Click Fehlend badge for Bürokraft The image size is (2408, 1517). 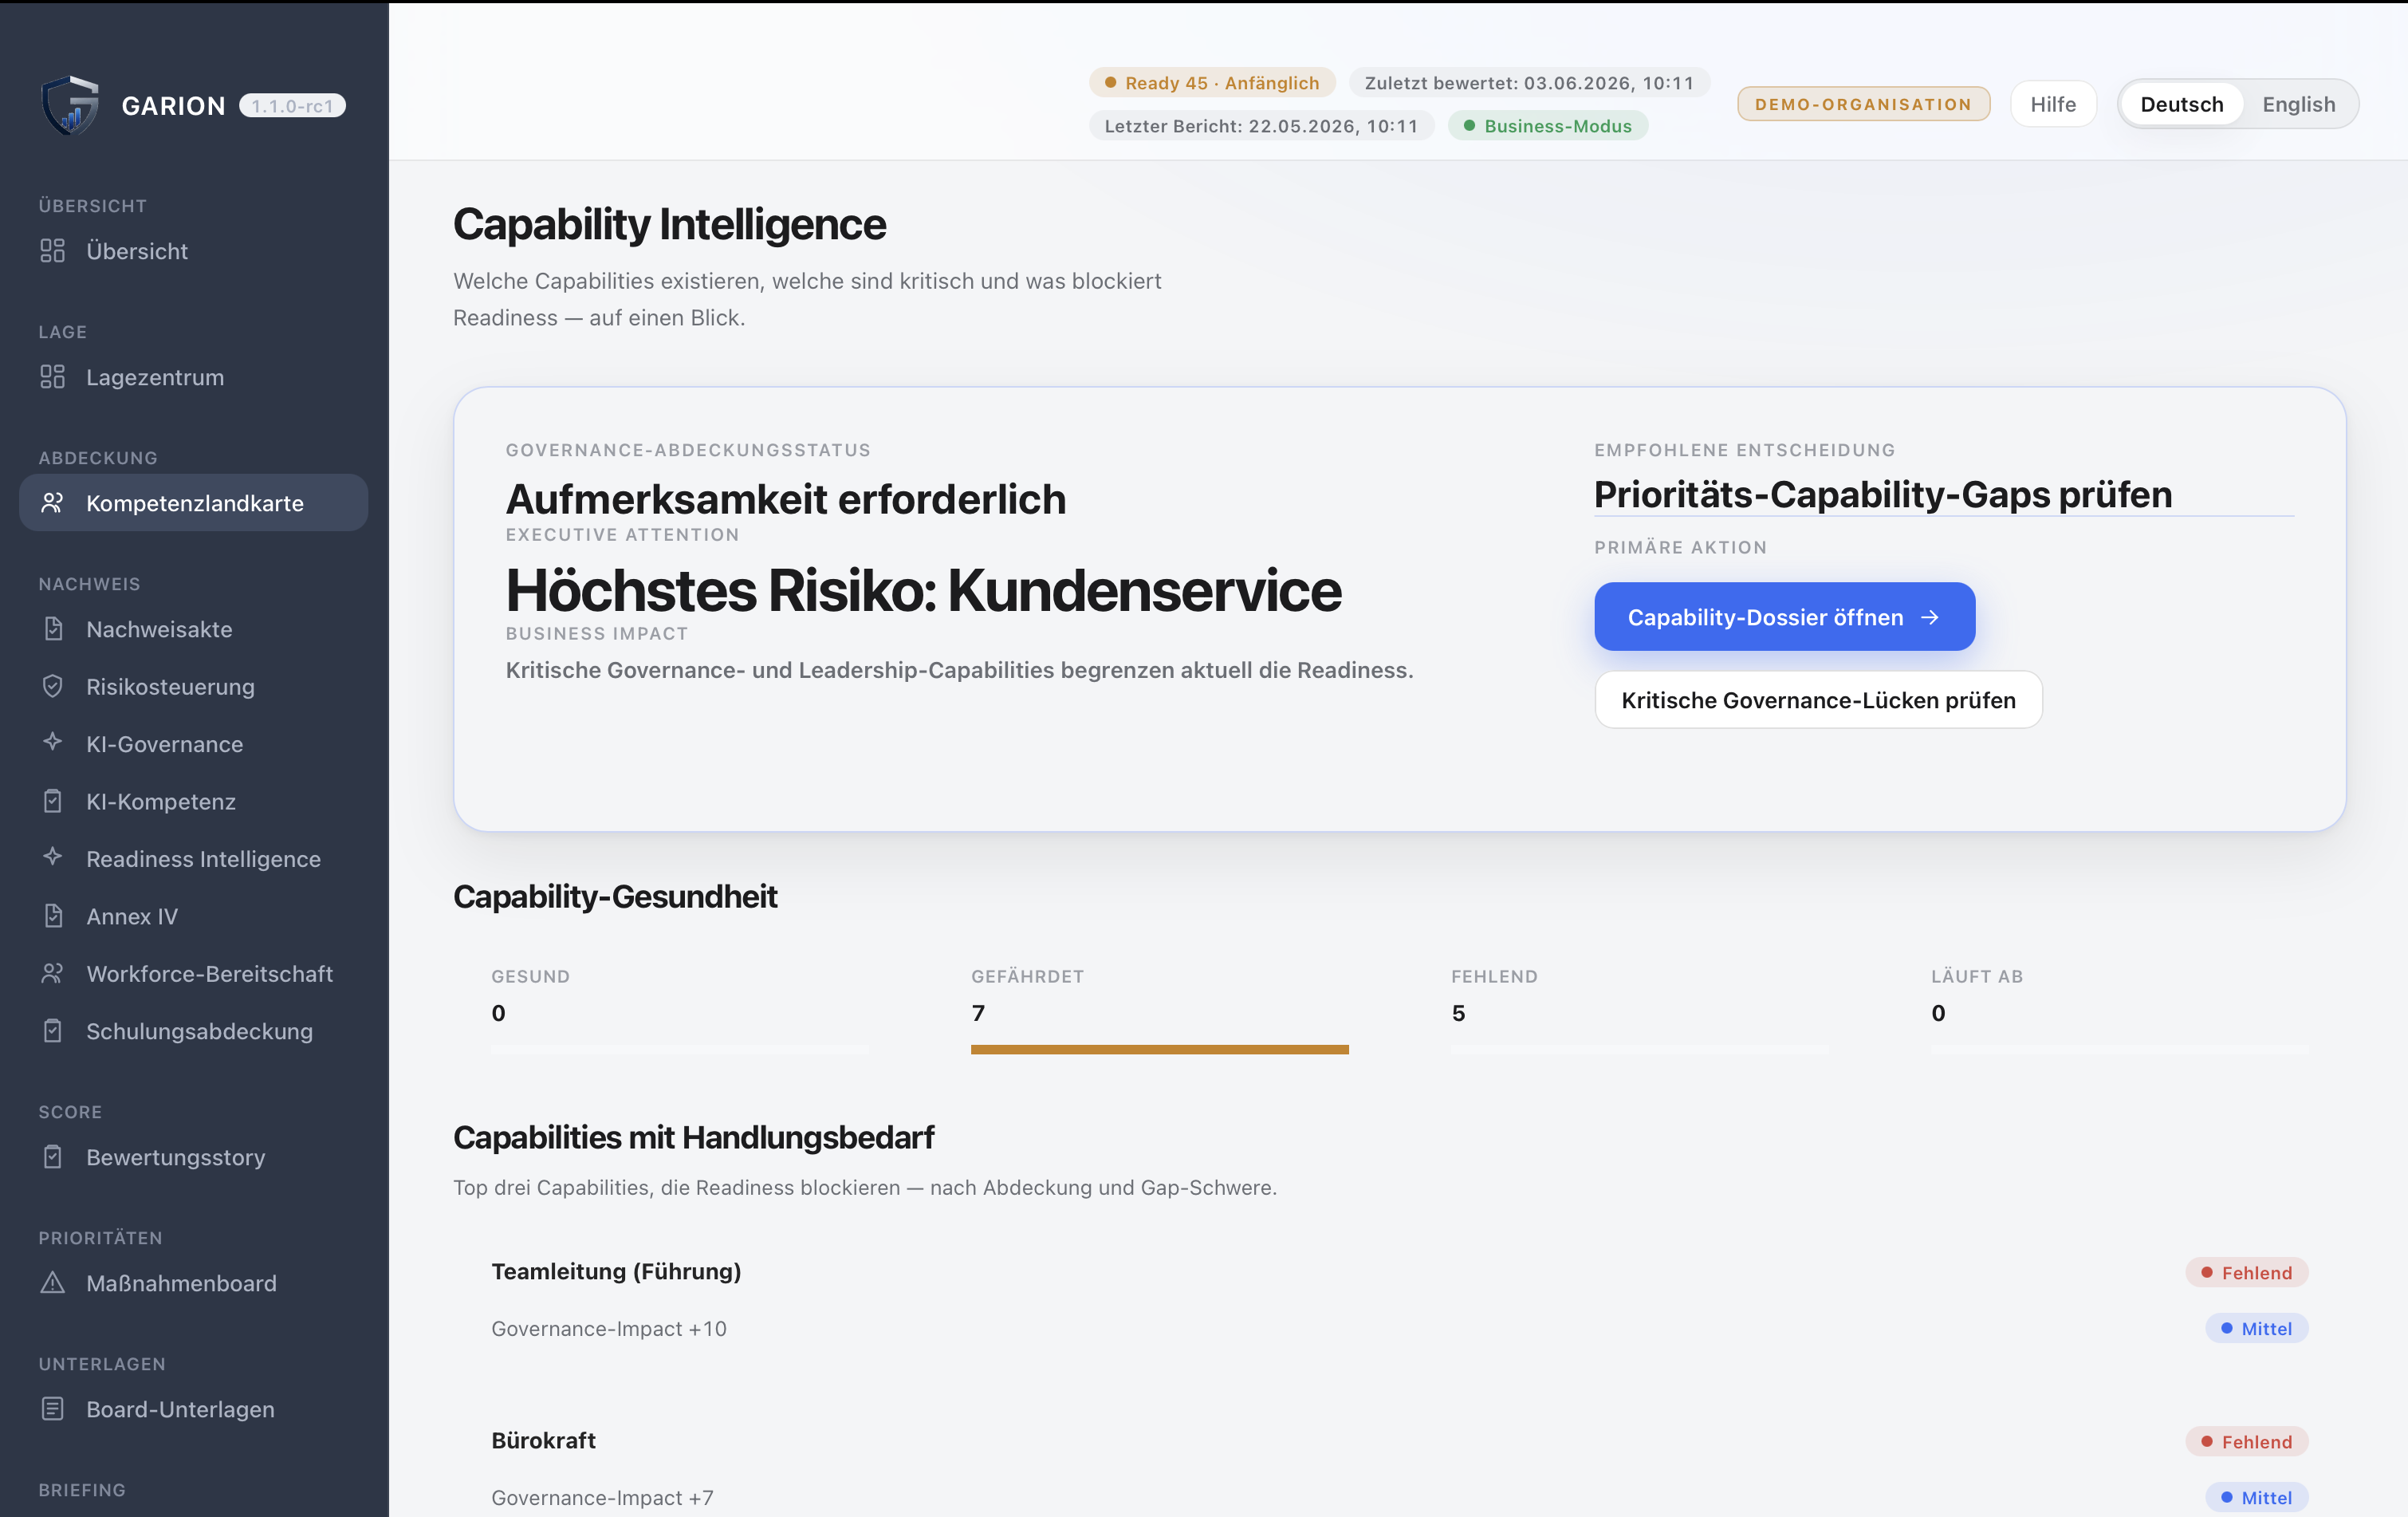[x=2246, y=1441]
